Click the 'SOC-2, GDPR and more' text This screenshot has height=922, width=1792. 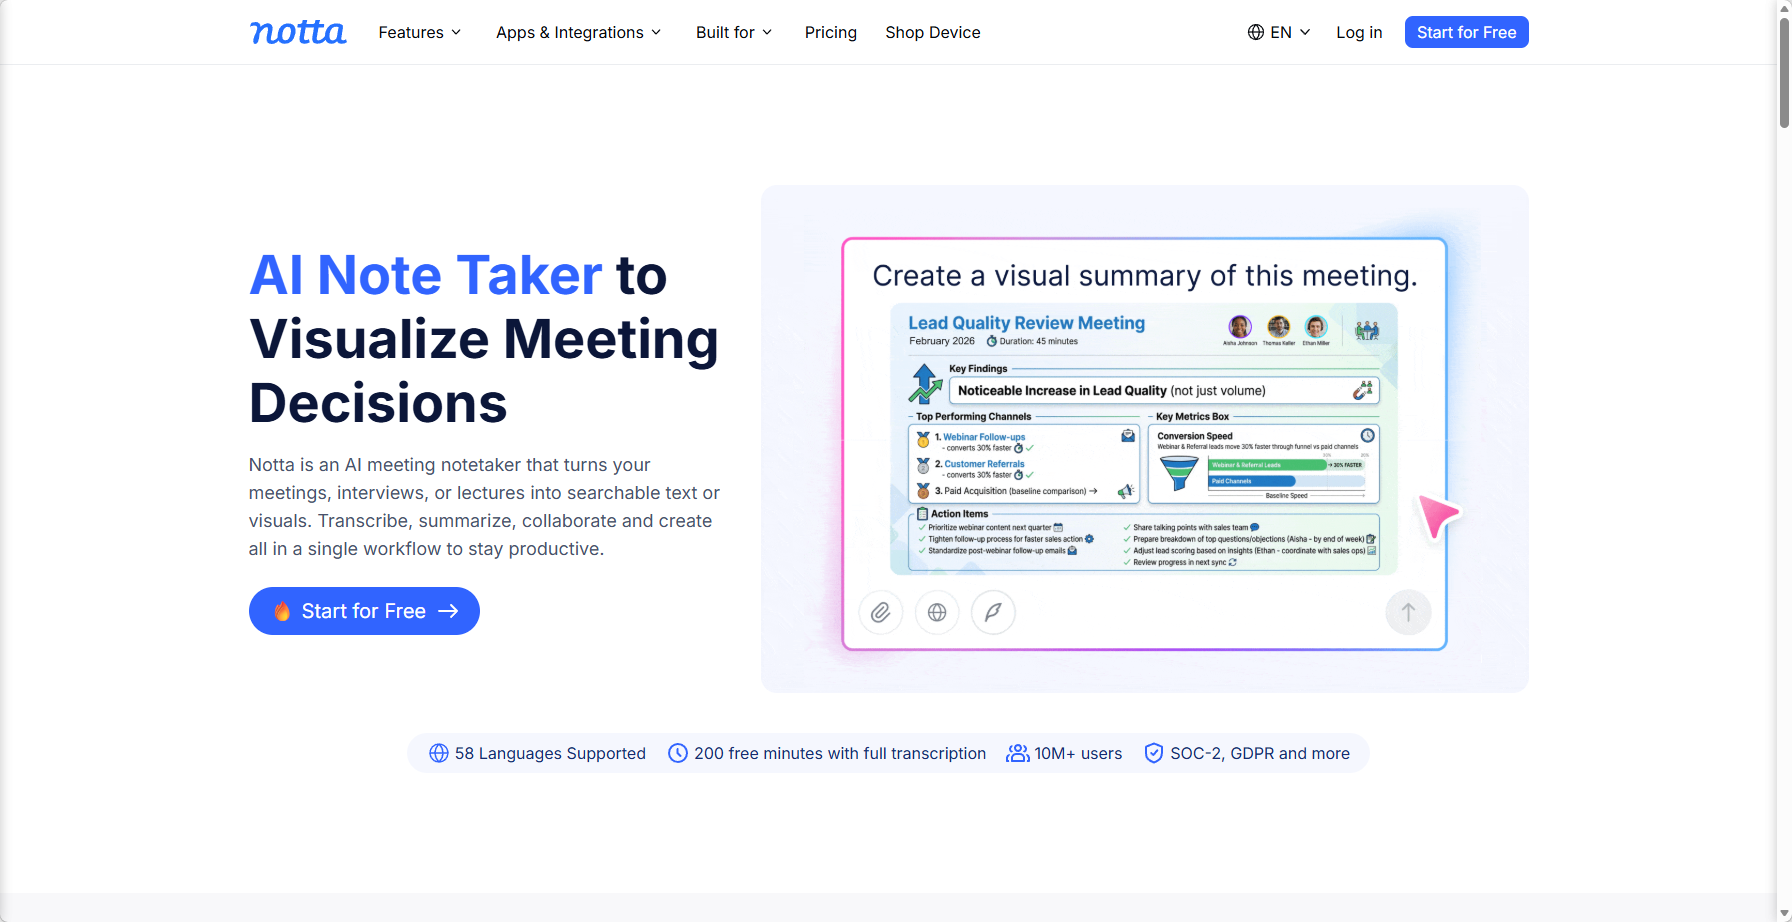coord(1260,753)
